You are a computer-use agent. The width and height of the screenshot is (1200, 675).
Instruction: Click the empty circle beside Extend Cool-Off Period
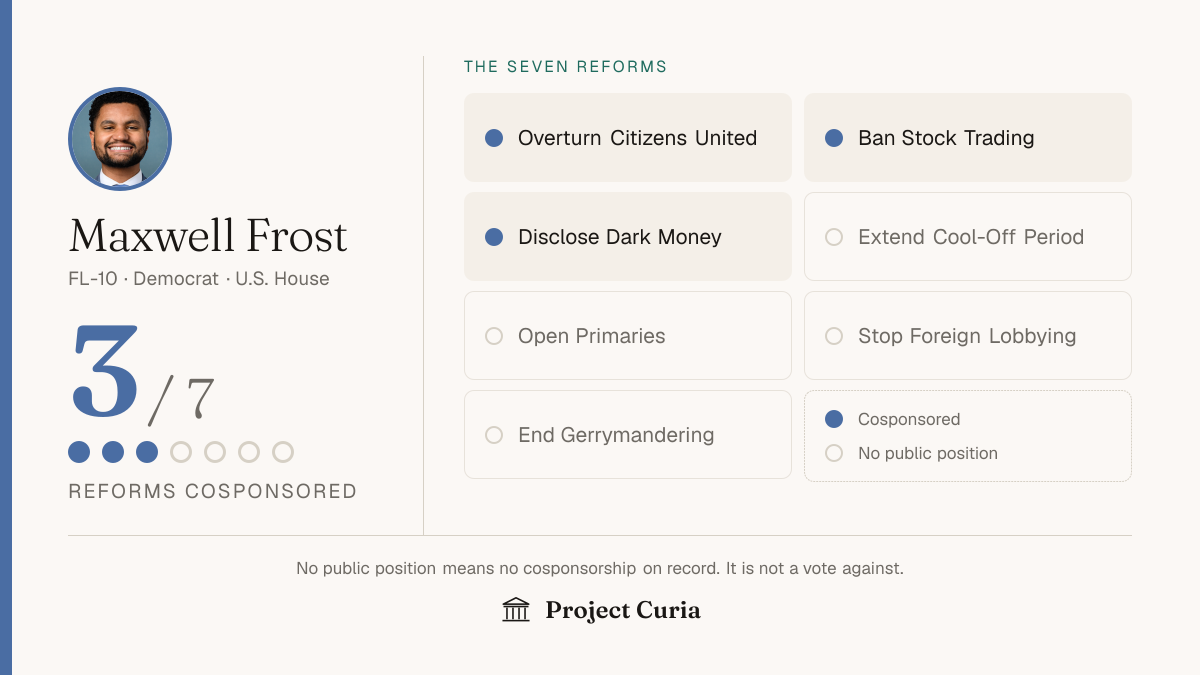pyautogui.click(x=834, y=237)
